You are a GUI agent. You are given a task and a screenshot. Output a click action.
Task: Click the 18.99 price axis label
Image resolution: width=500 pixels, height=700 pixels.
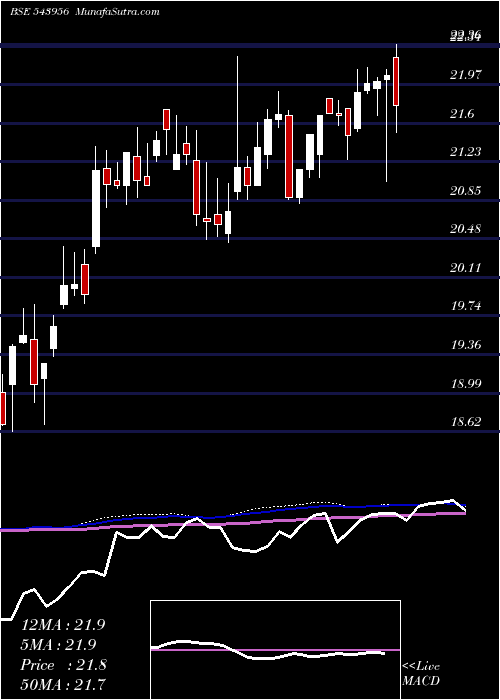466,383
